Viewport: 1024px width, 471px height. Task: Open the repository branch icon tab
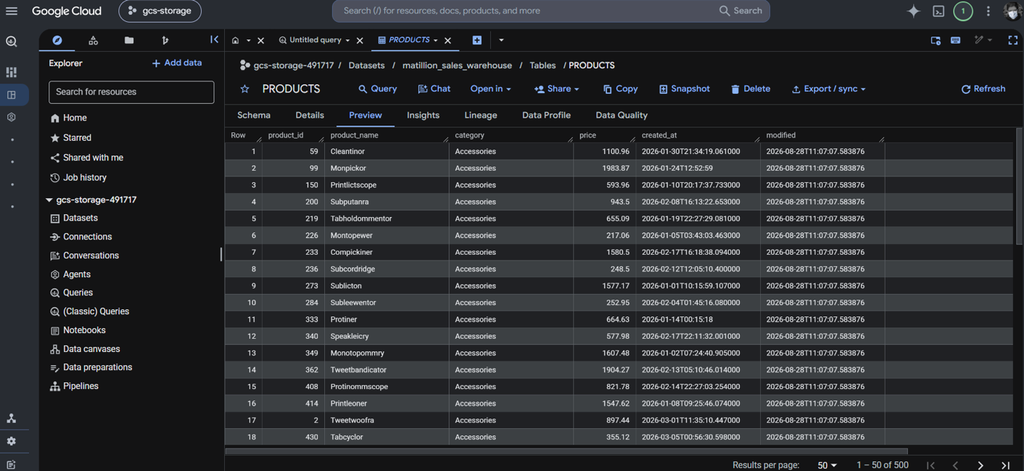(x=165, y=40)
